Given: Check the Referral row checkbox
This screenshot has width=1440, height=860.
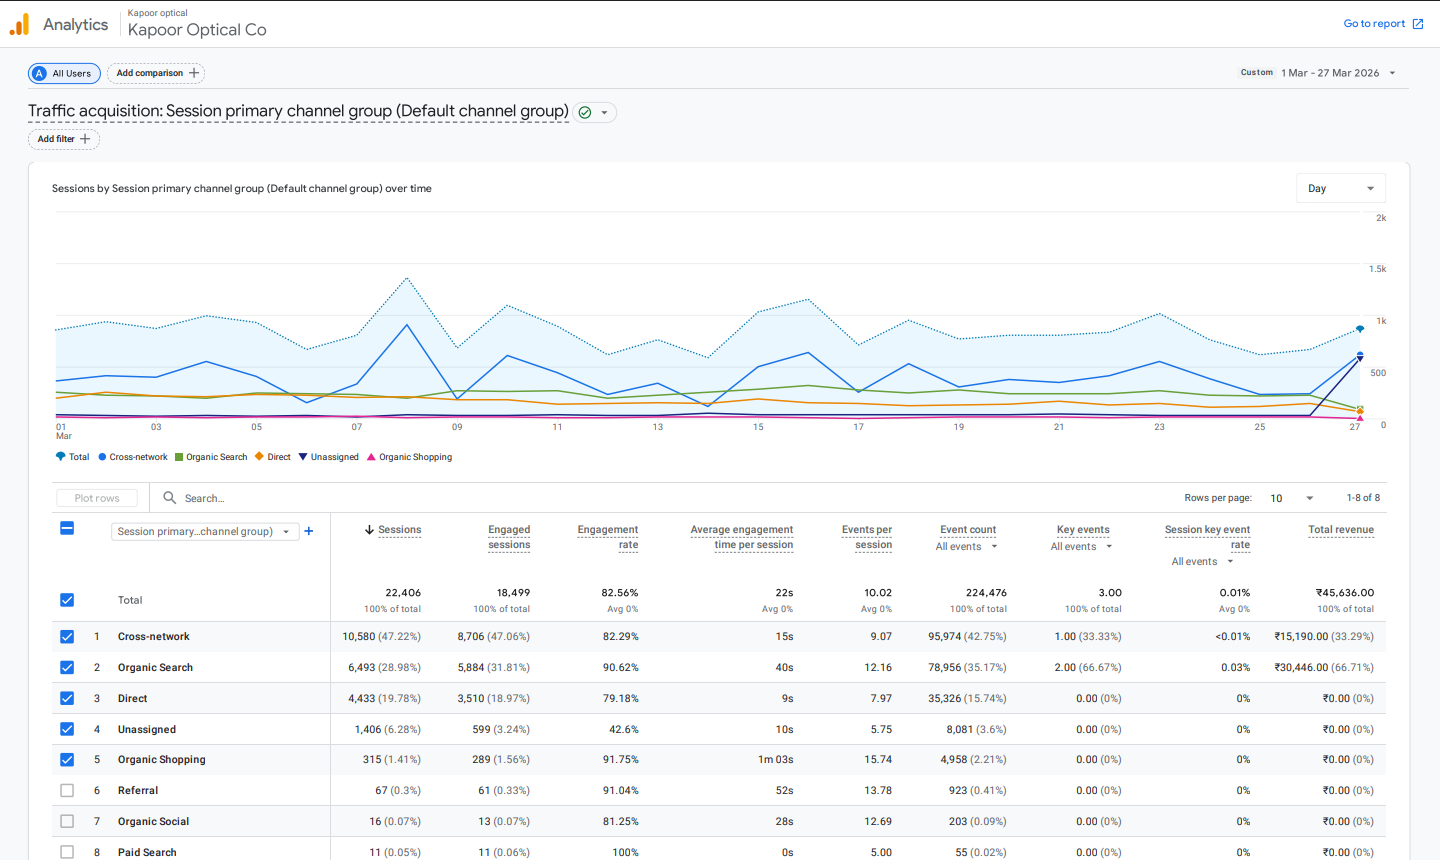Looking at the screenshot, I should point(66,790).
